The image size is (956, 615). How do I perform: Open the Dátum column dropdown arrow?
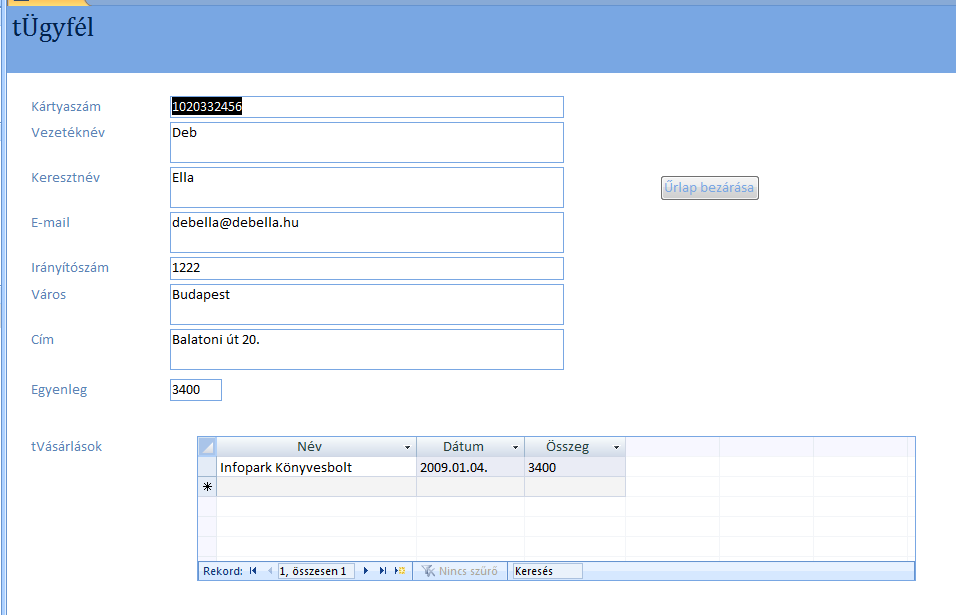[x=515, y=447]
